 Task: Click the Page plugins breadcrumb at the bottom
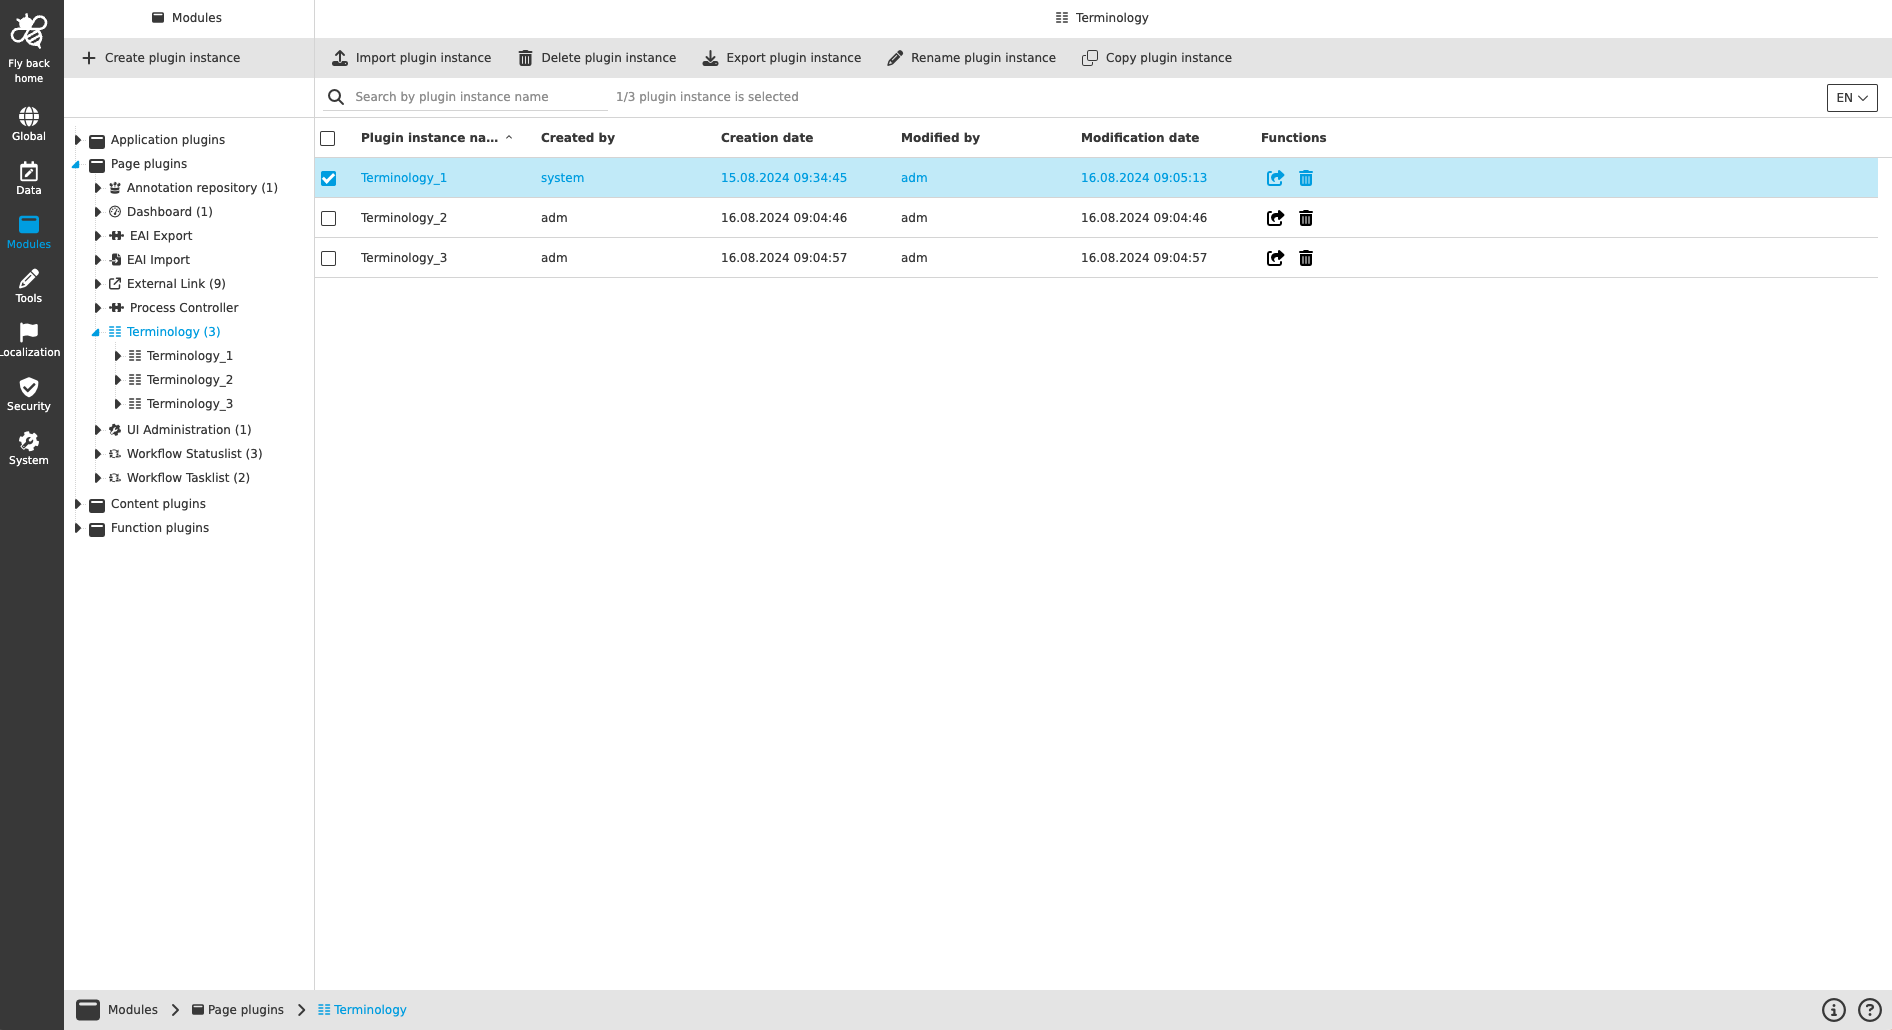point(245,1009)
